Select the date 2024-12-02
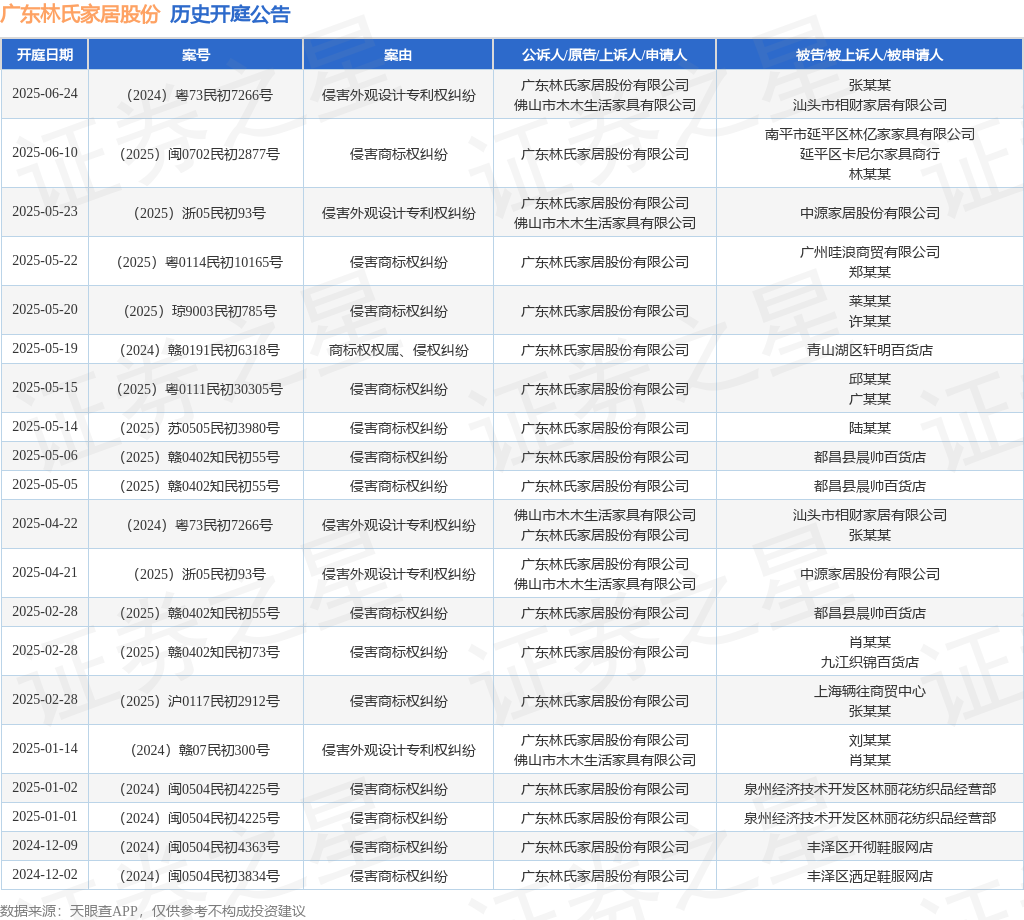 point(44,875)
